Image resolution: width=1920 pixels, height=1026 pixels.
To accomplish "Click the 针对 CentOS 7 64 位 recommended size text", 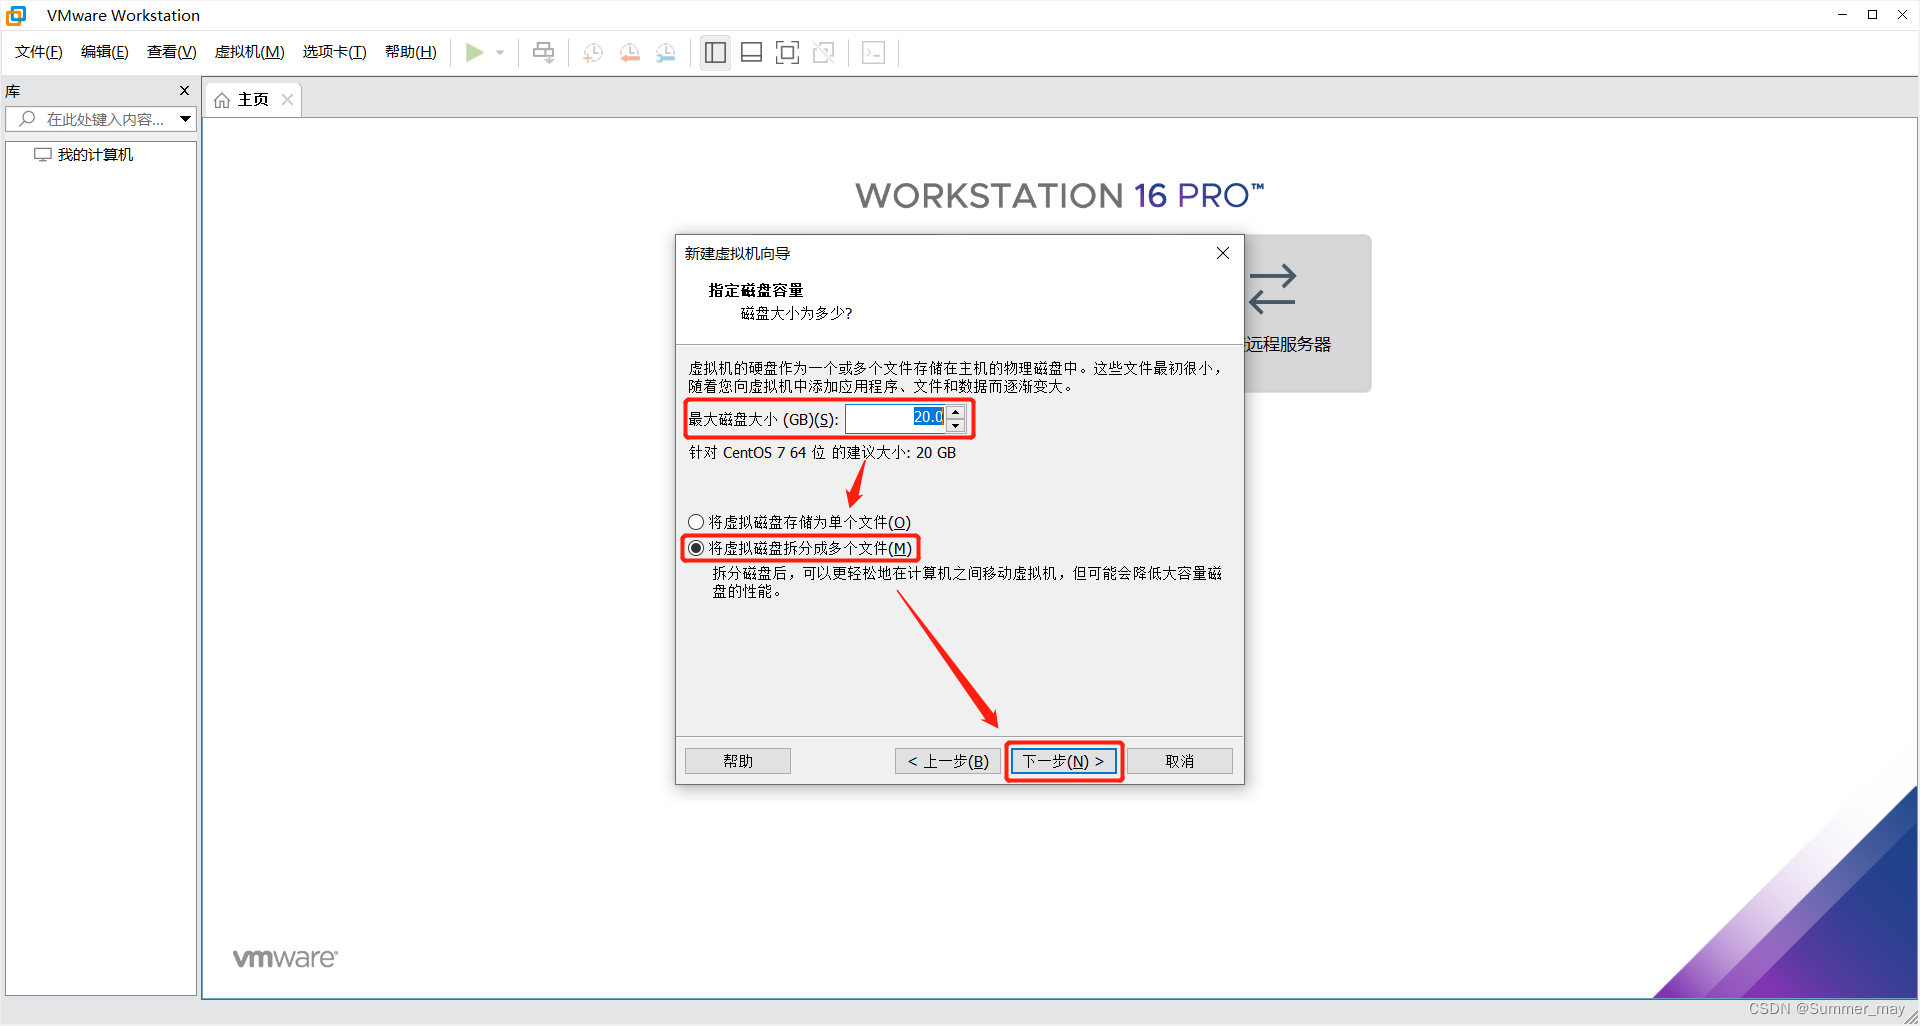I will [x=822, y=453].
